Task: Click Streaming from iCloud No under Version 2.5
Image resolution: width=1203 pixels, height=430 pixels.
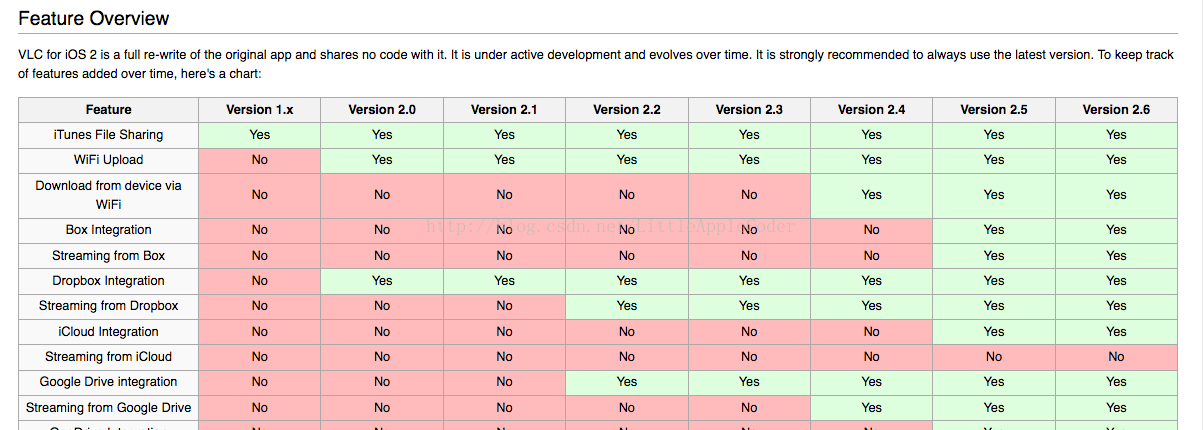Action: click(994, 356)
